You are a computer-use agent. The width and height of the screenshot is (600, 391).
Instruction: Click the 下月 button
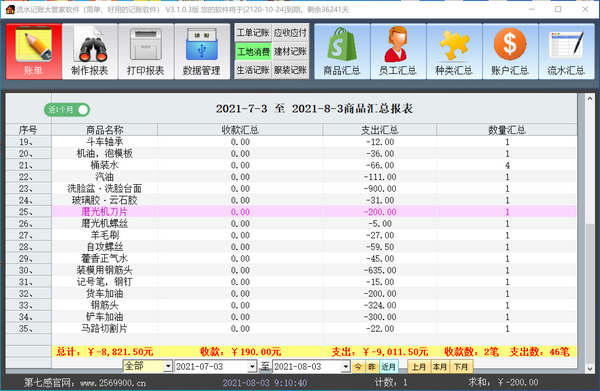461,367
